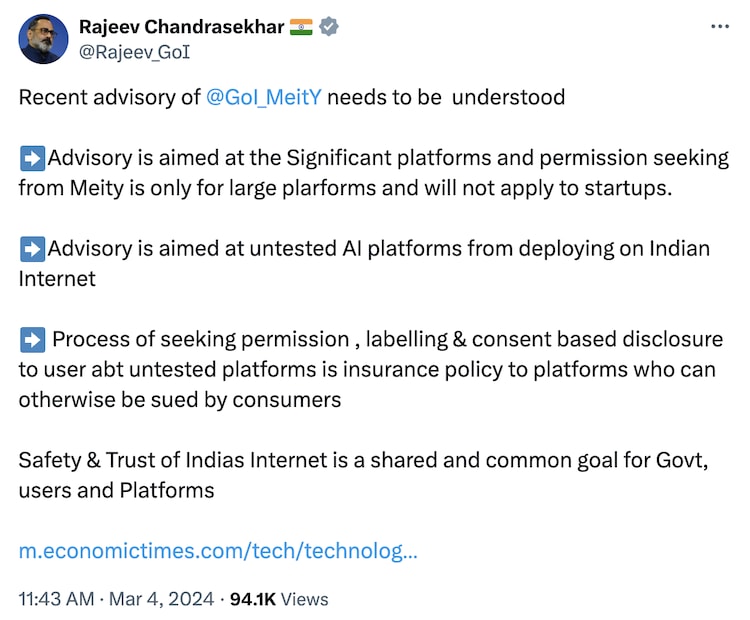750x620 pixels.
Task: Click the blue verified badge
Action: pyautogui.click(x=329, y=27)
